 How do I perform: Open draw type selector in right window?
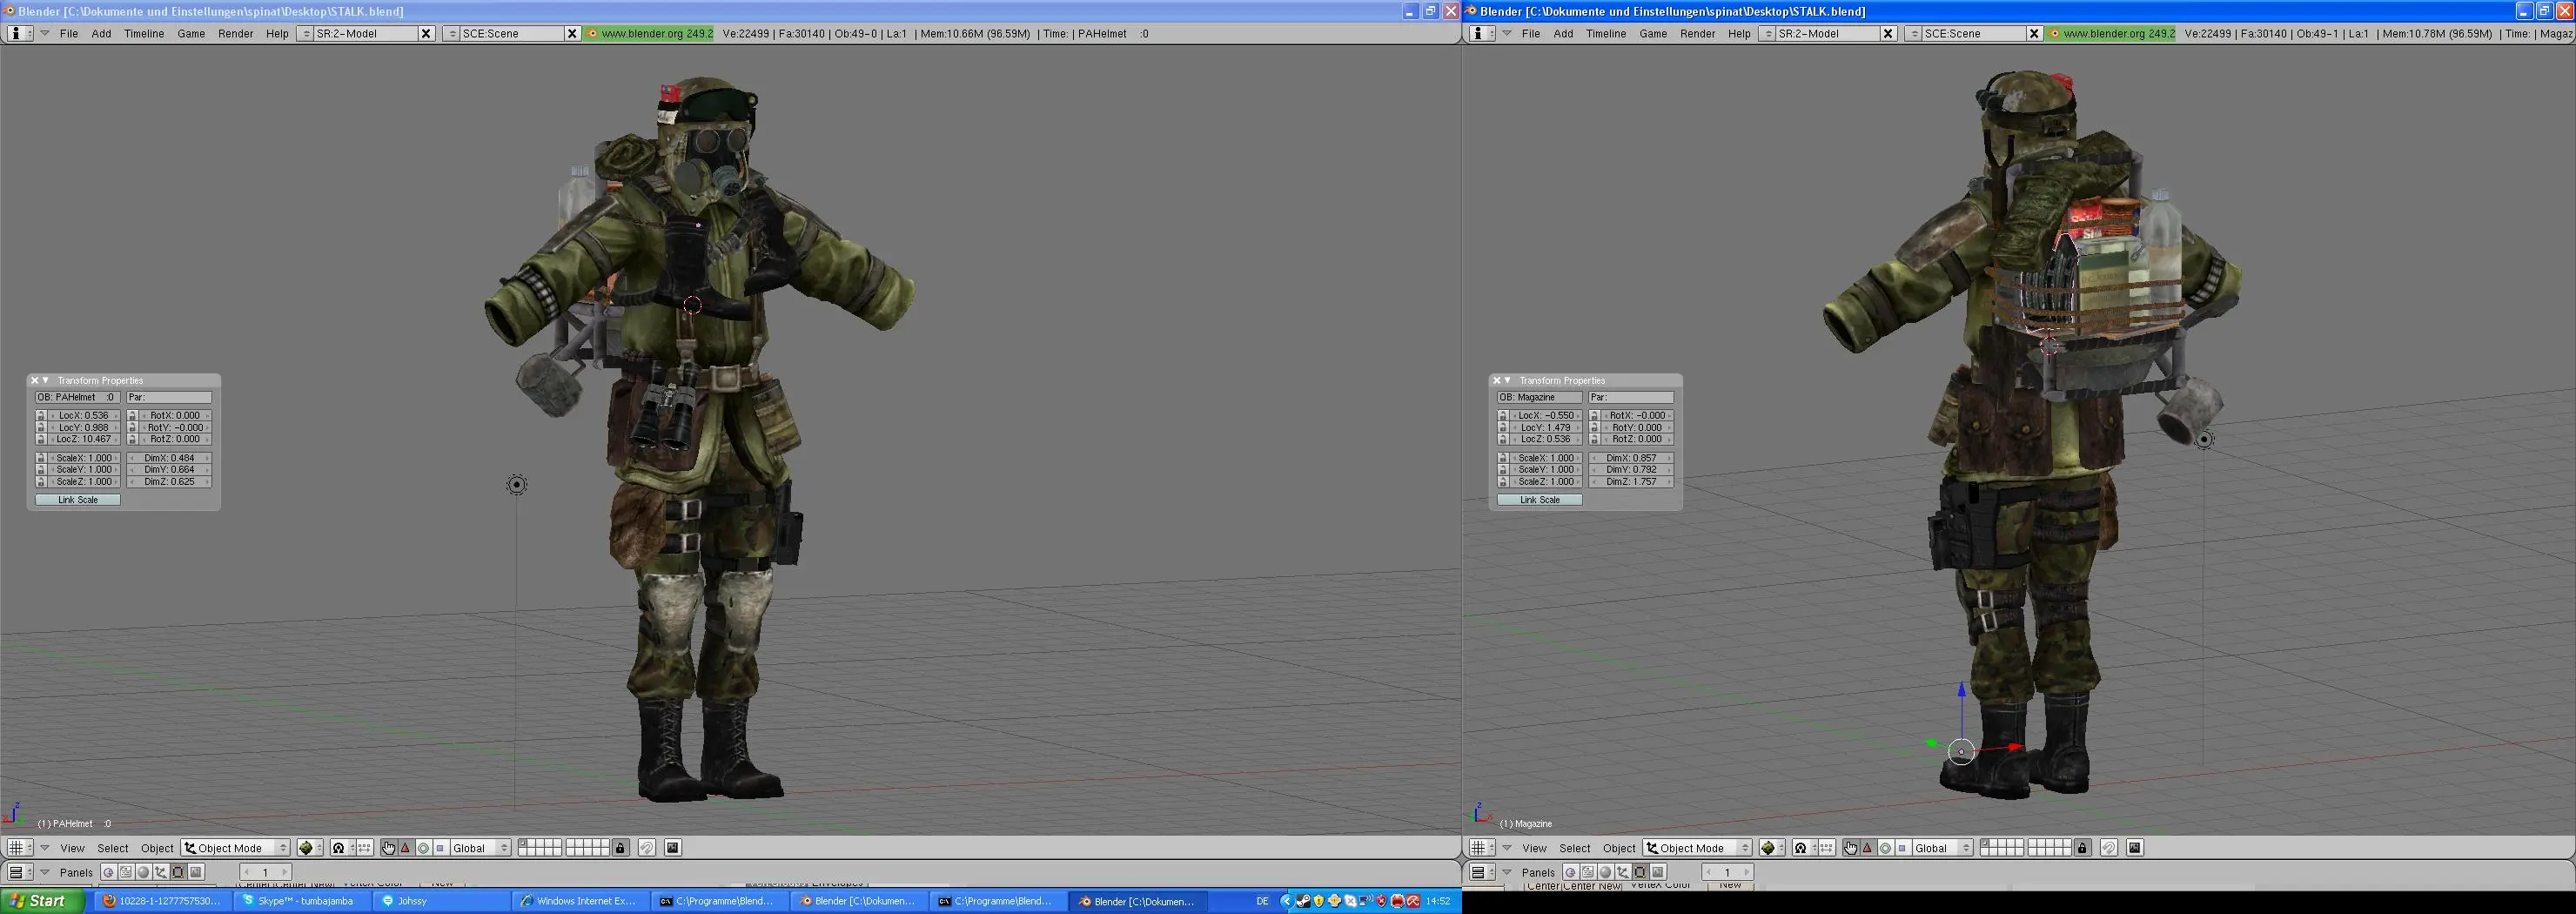tap(1773, 848)
